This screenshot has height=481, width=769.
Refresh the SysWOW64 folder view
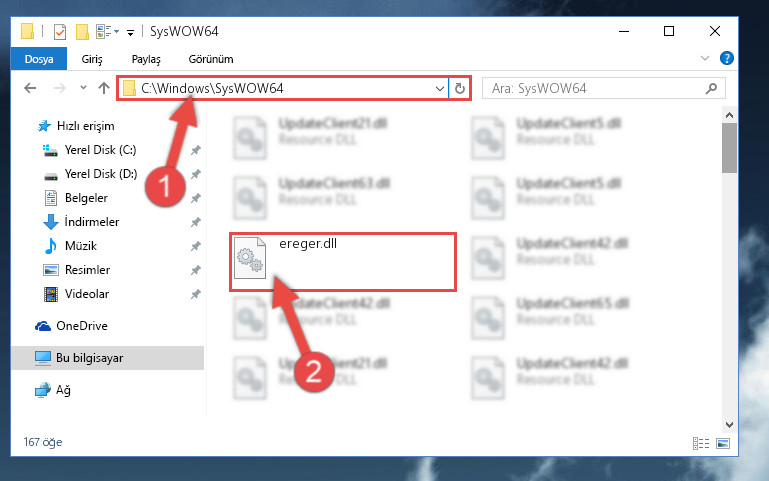coord(460,88)
